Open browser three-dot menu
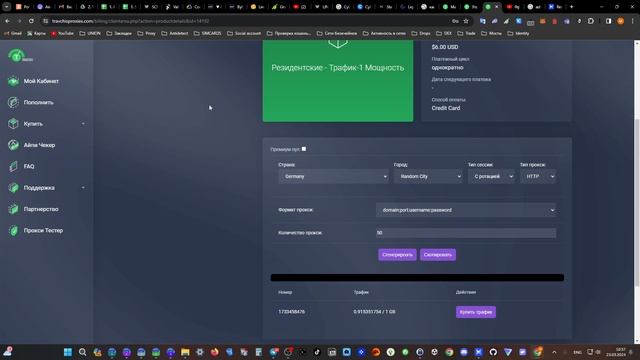640x360 pixels. coord(632,21)
